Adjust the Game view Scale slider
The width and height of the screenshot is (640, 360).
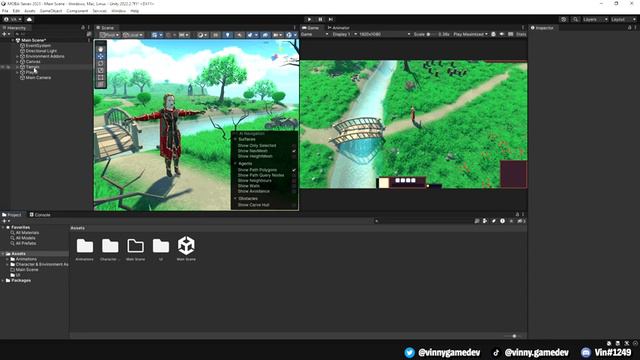click(432, 34)
